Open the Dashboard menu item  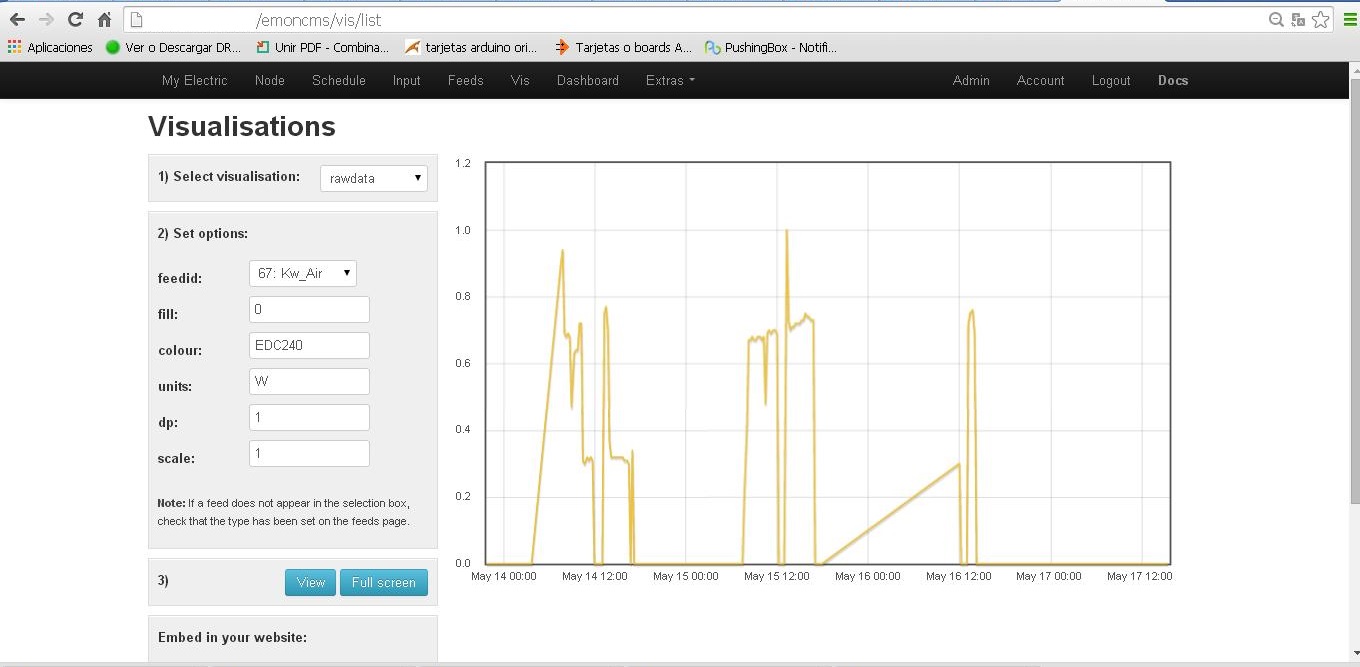point(588,81)
